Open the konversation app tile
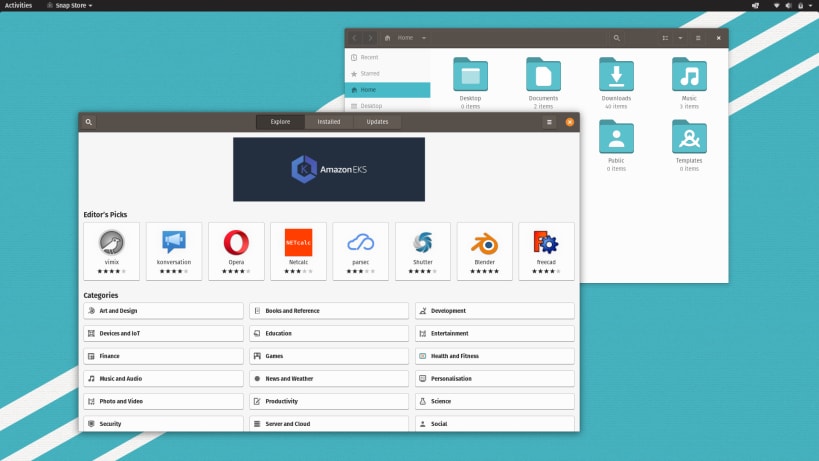The height and width of the screenshot is (461, 819). coord(174,251)
